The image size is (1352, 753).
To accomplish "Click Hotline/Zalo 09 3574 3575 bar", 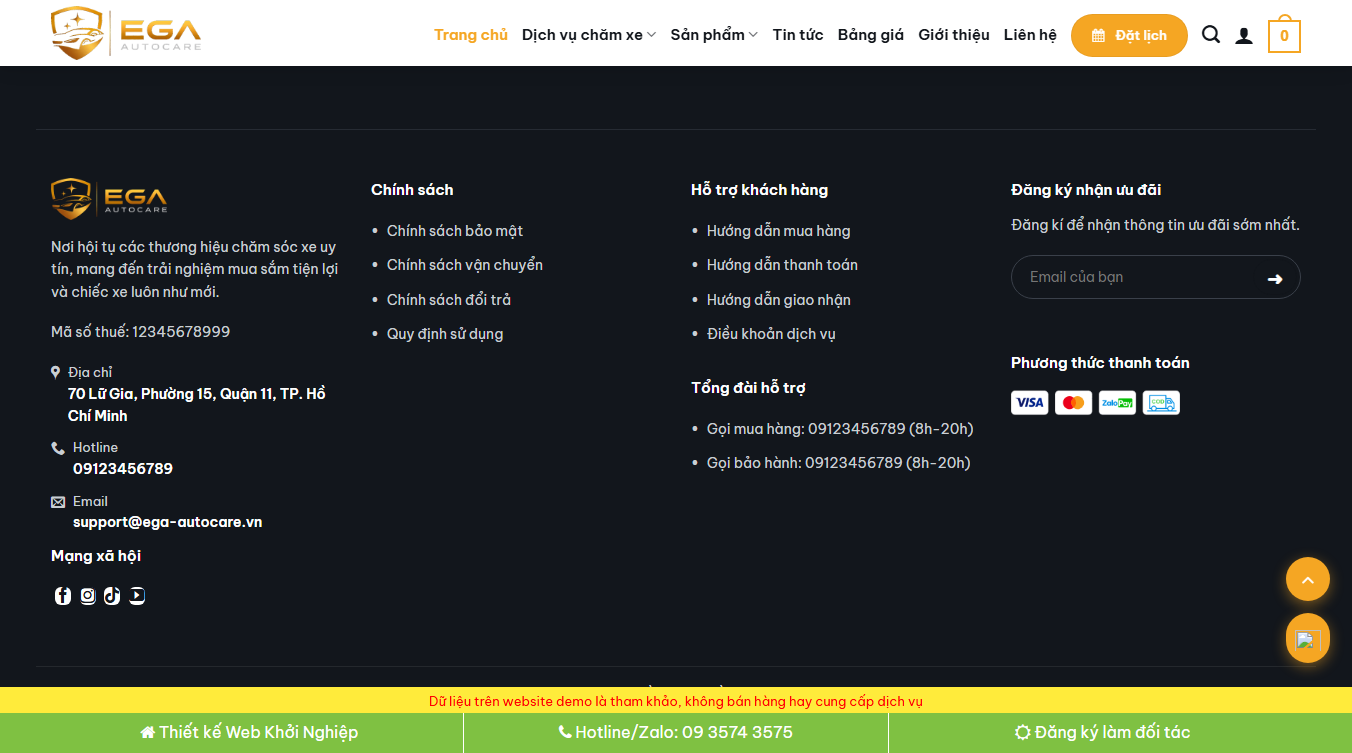I will click(676, 733).
